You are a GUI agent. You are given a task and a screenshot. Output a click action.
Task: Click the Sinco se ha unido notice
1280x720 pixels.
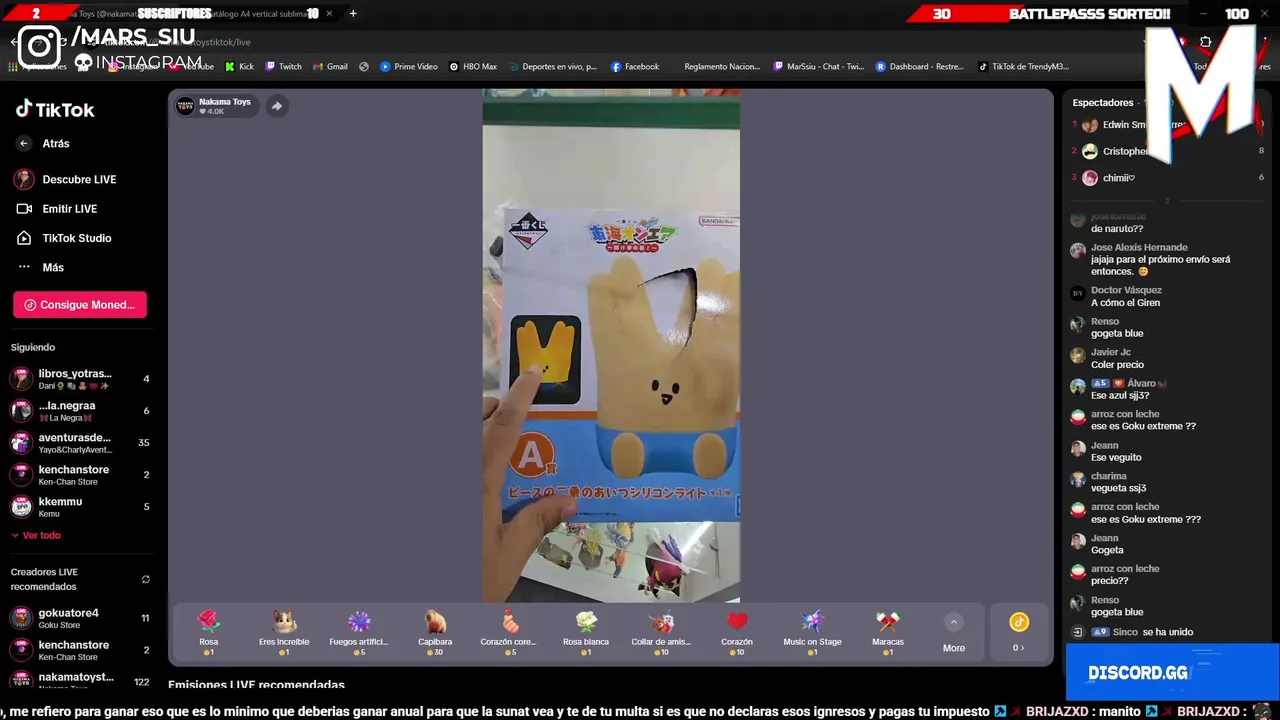click(x=1133, y=632)
